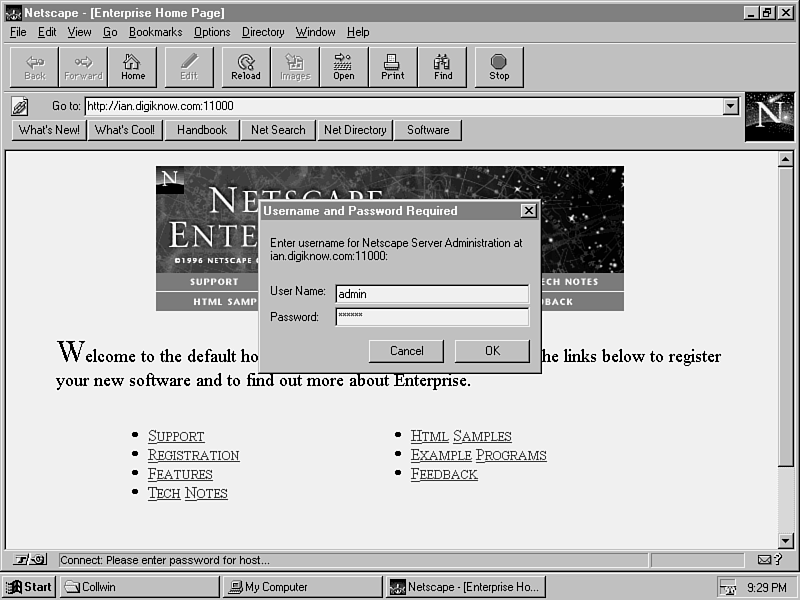Open the View menu
Screen dimensions: 800x600
point(79,32)
